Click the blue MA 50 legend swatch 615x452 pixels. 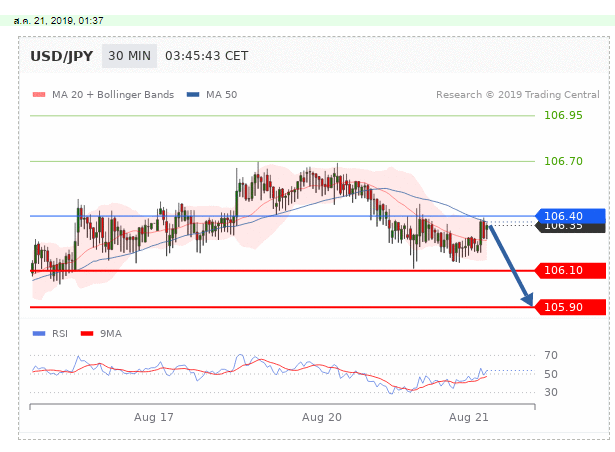coord(193,95)
